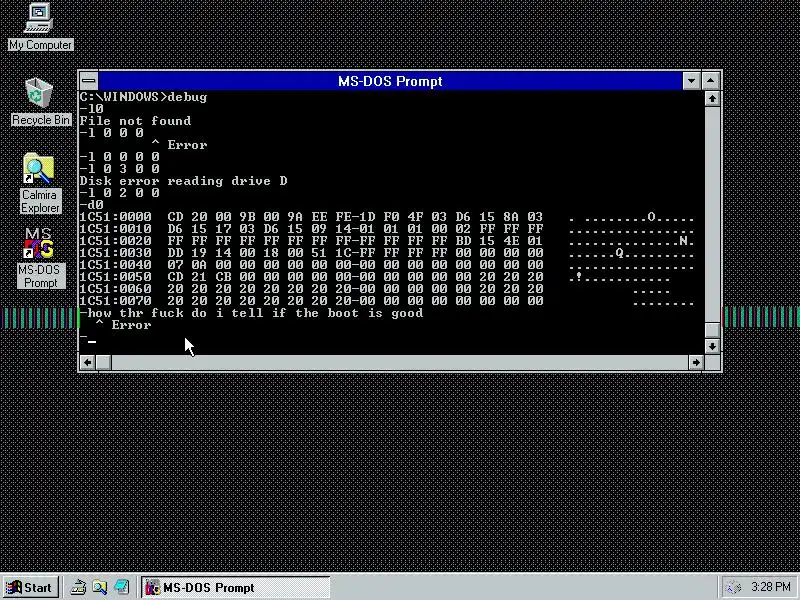The image size is (800, 600).
Task: Click the '1C51:0000' memory address
Action: 115,217
